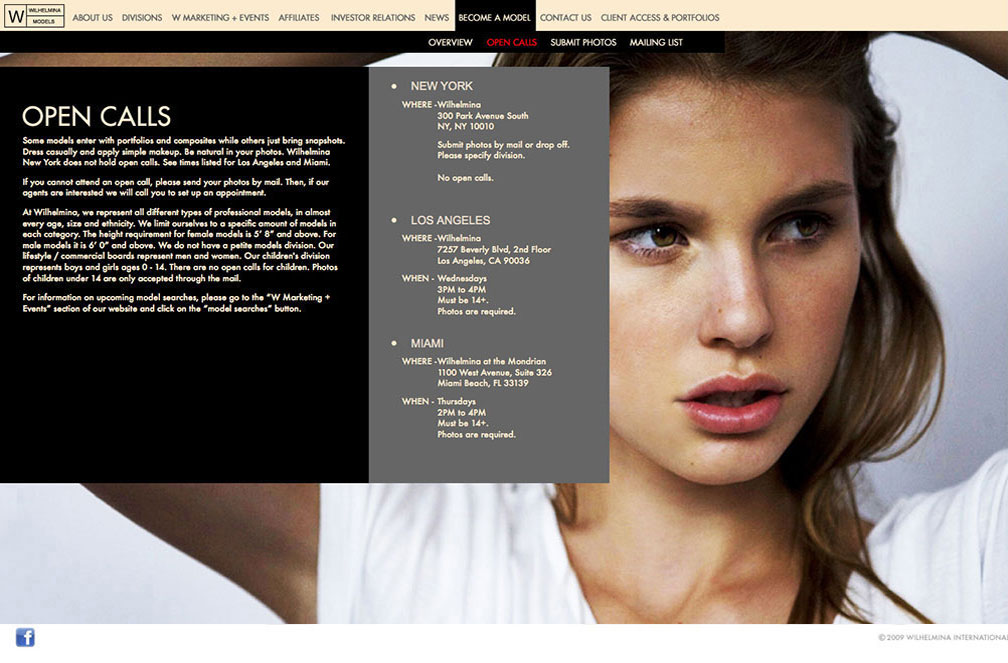Select Affiliates in the navigation bar
This screenshot has height=663, width=1008.
299,17
